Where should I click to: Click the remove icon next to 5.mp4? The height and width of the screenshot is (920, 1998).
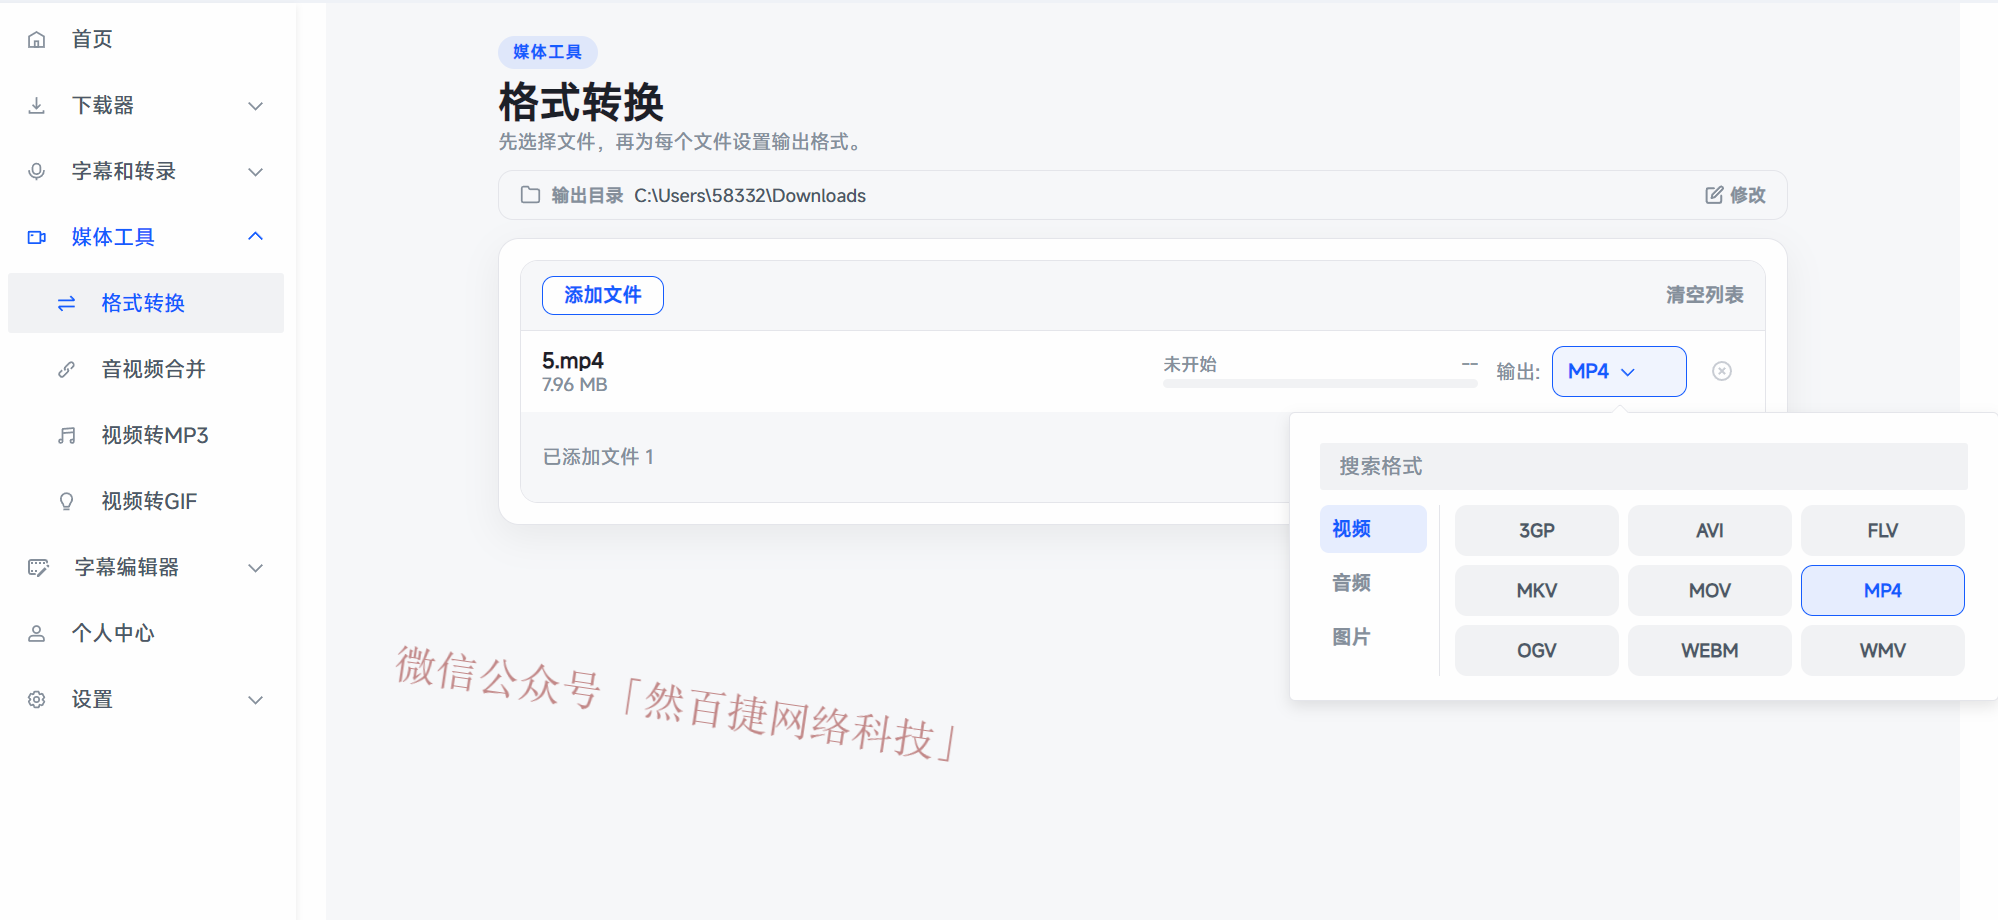(1721, 371)
